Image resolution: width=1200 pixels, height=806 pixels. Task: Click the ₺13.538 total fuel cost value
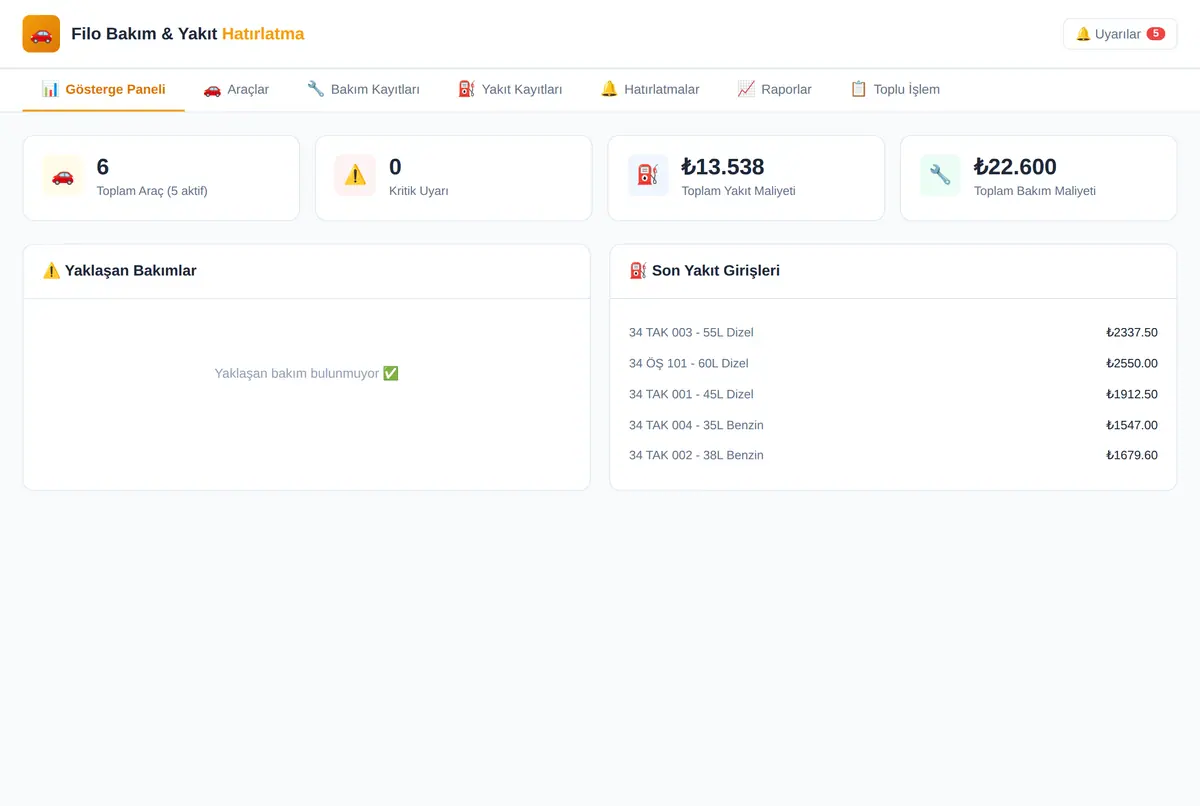click(723, 167)
